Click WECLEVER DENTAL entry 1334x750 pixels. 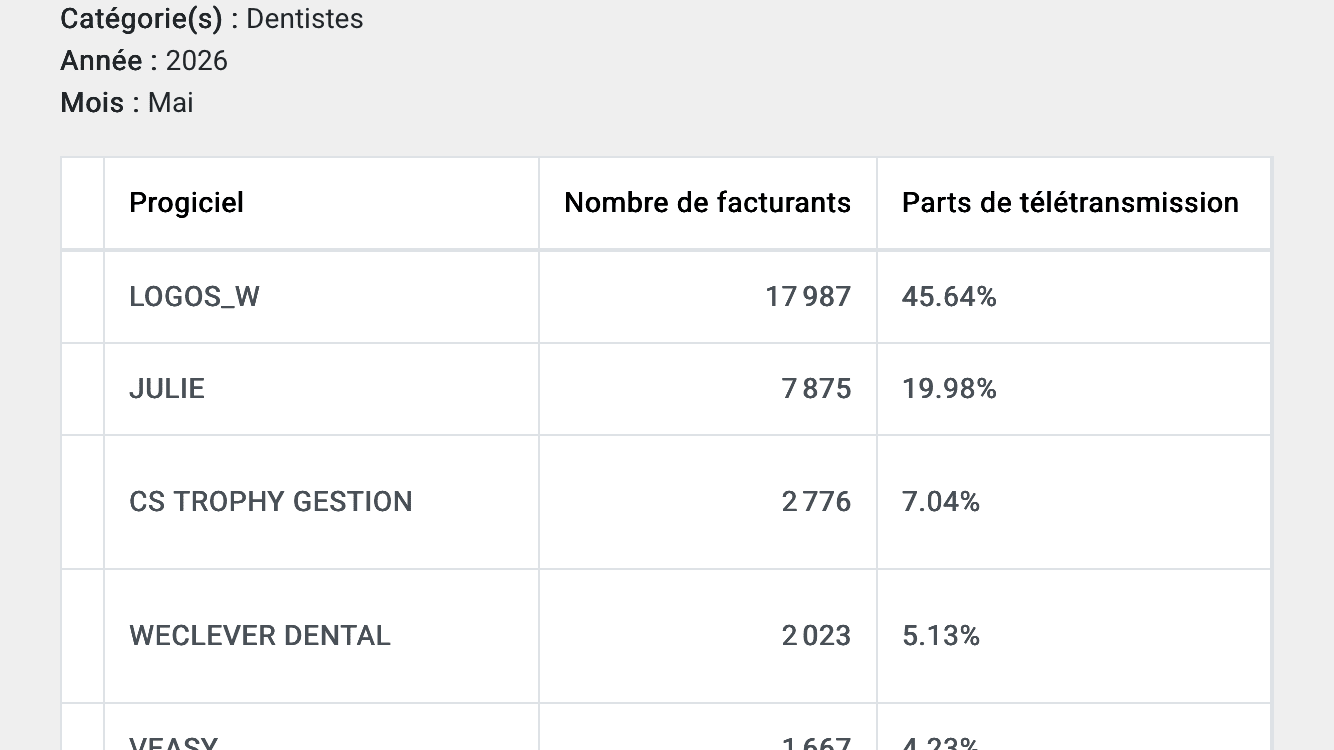click(260, 636)
